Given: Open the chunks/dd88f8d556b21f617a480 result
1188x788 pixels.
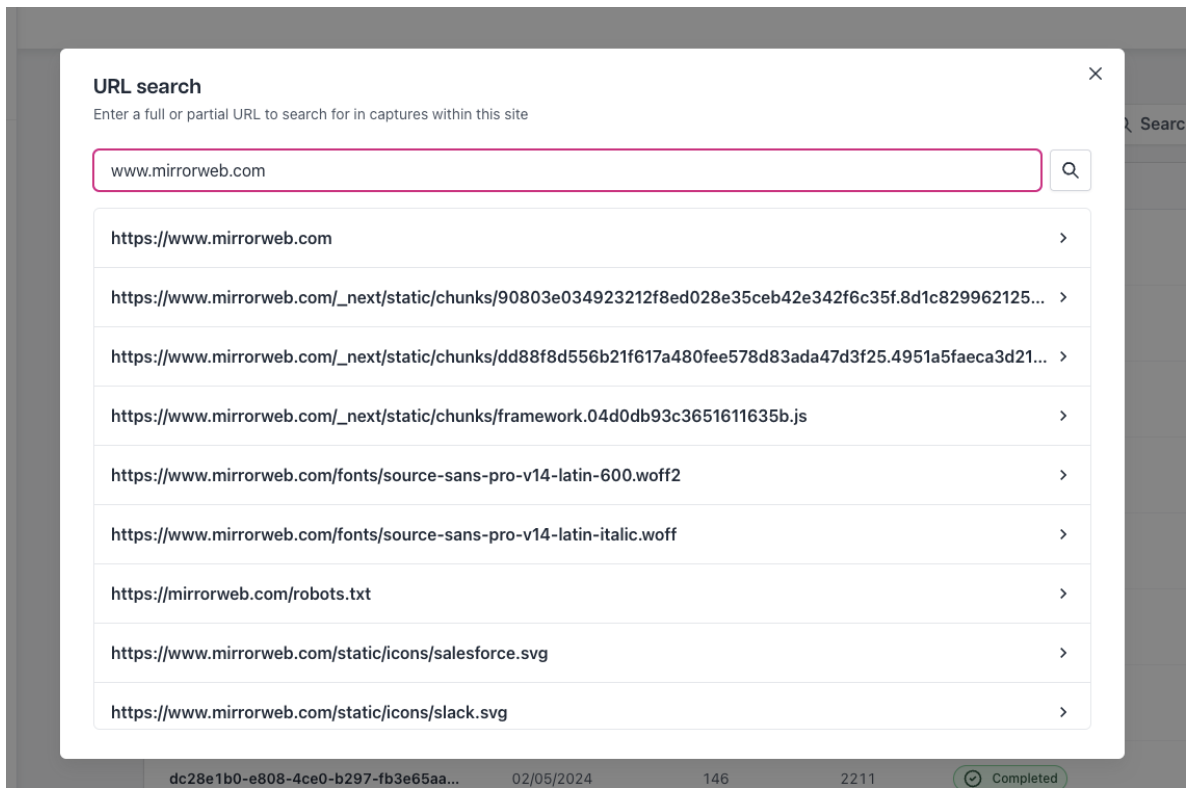Looking at the screenshot, I should 592,356.
